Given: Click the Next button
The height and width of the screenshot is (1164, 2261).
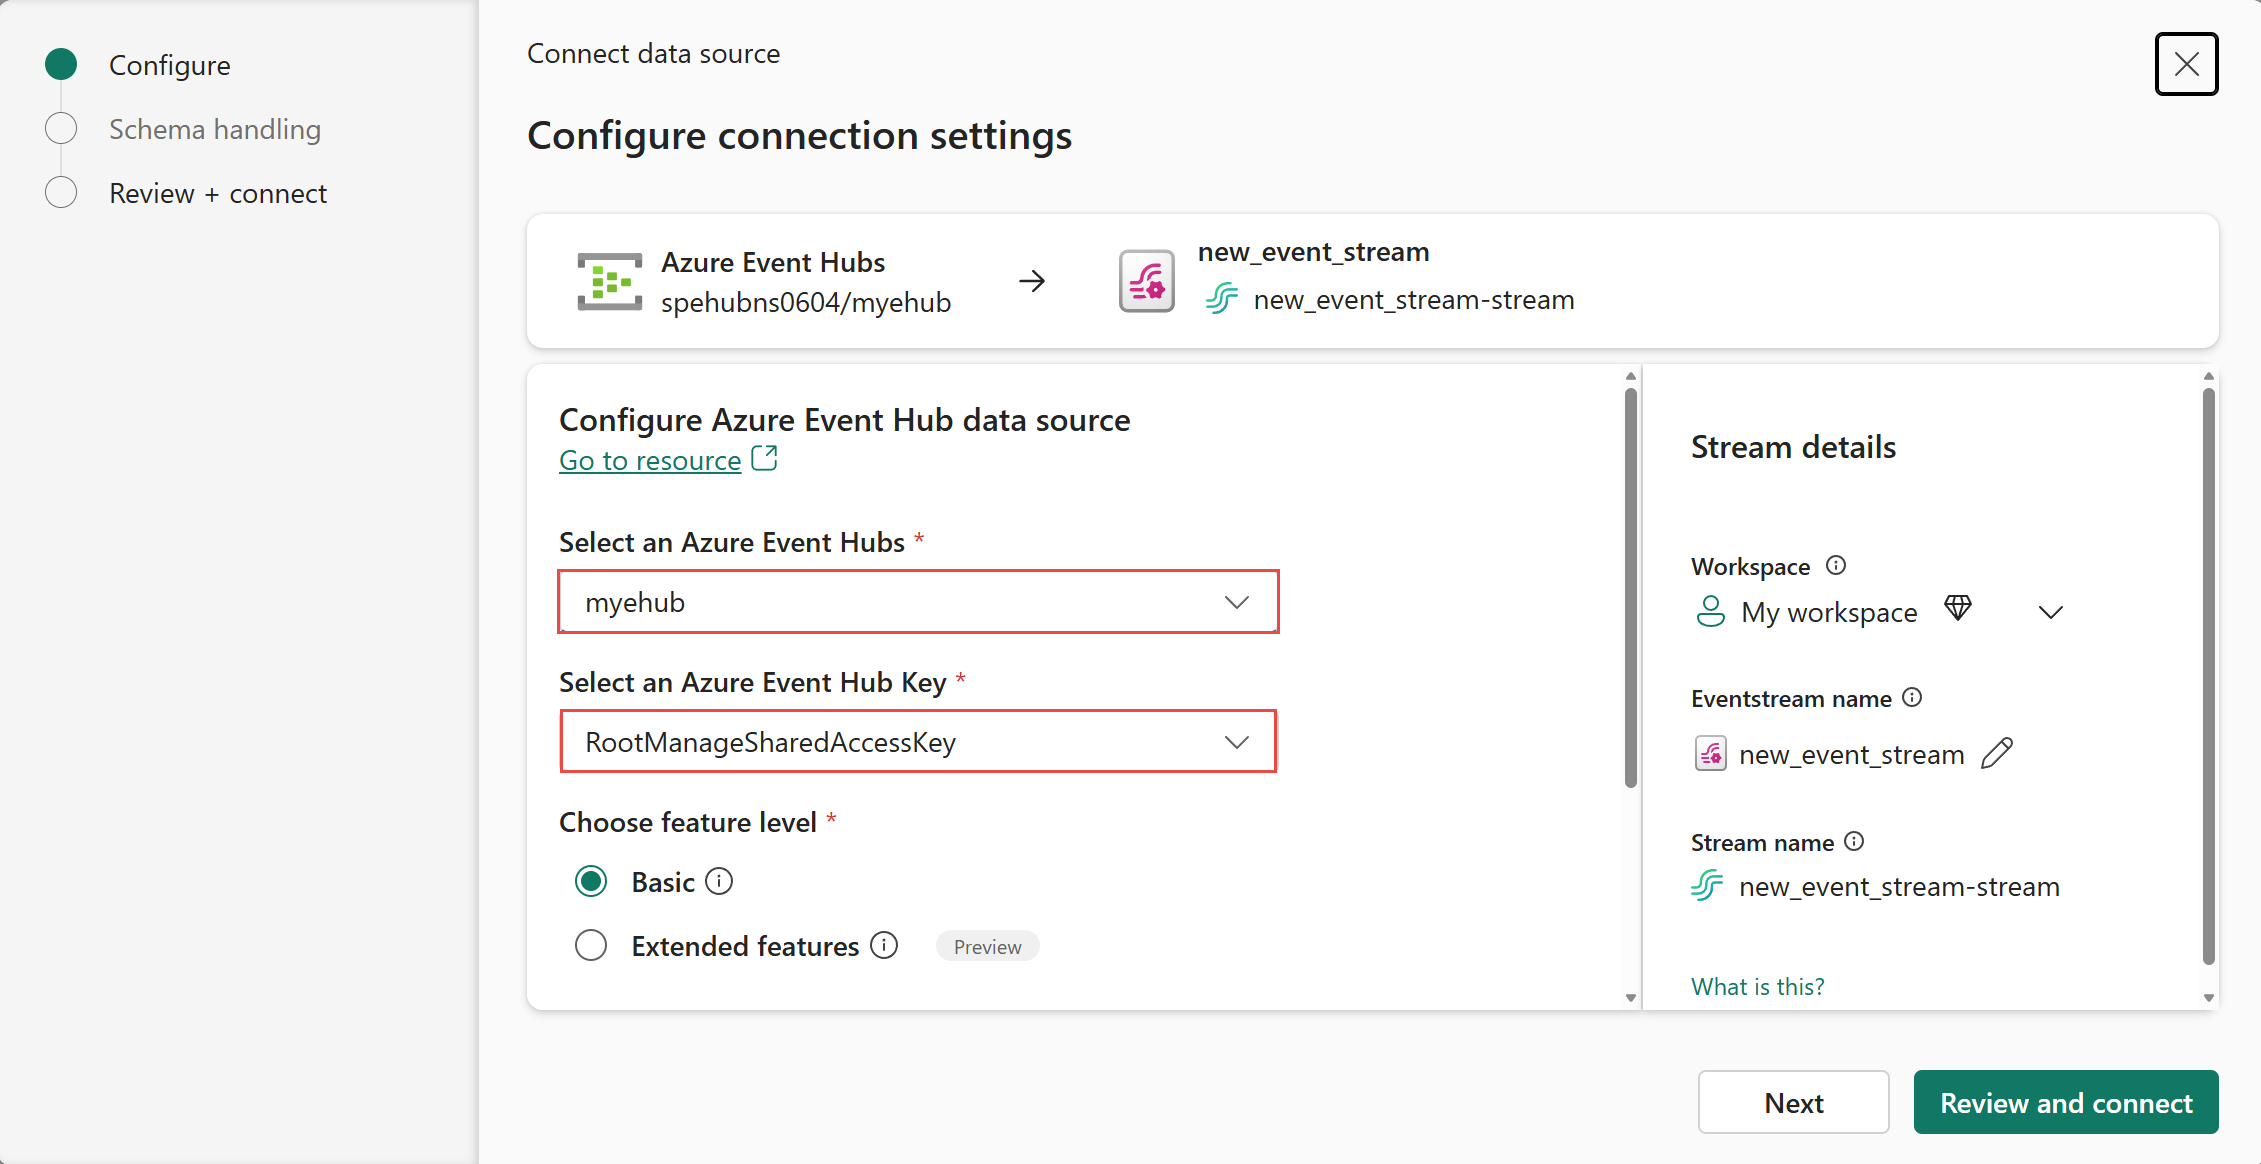Looking at the screenshot, I should tap(1794, 1102).
